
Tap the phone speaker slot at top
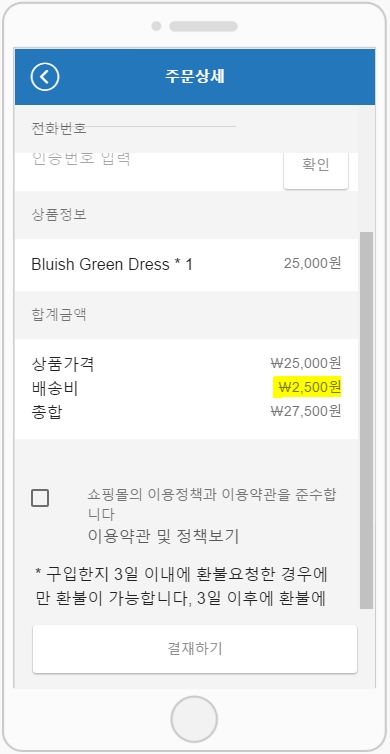point(203,26)
